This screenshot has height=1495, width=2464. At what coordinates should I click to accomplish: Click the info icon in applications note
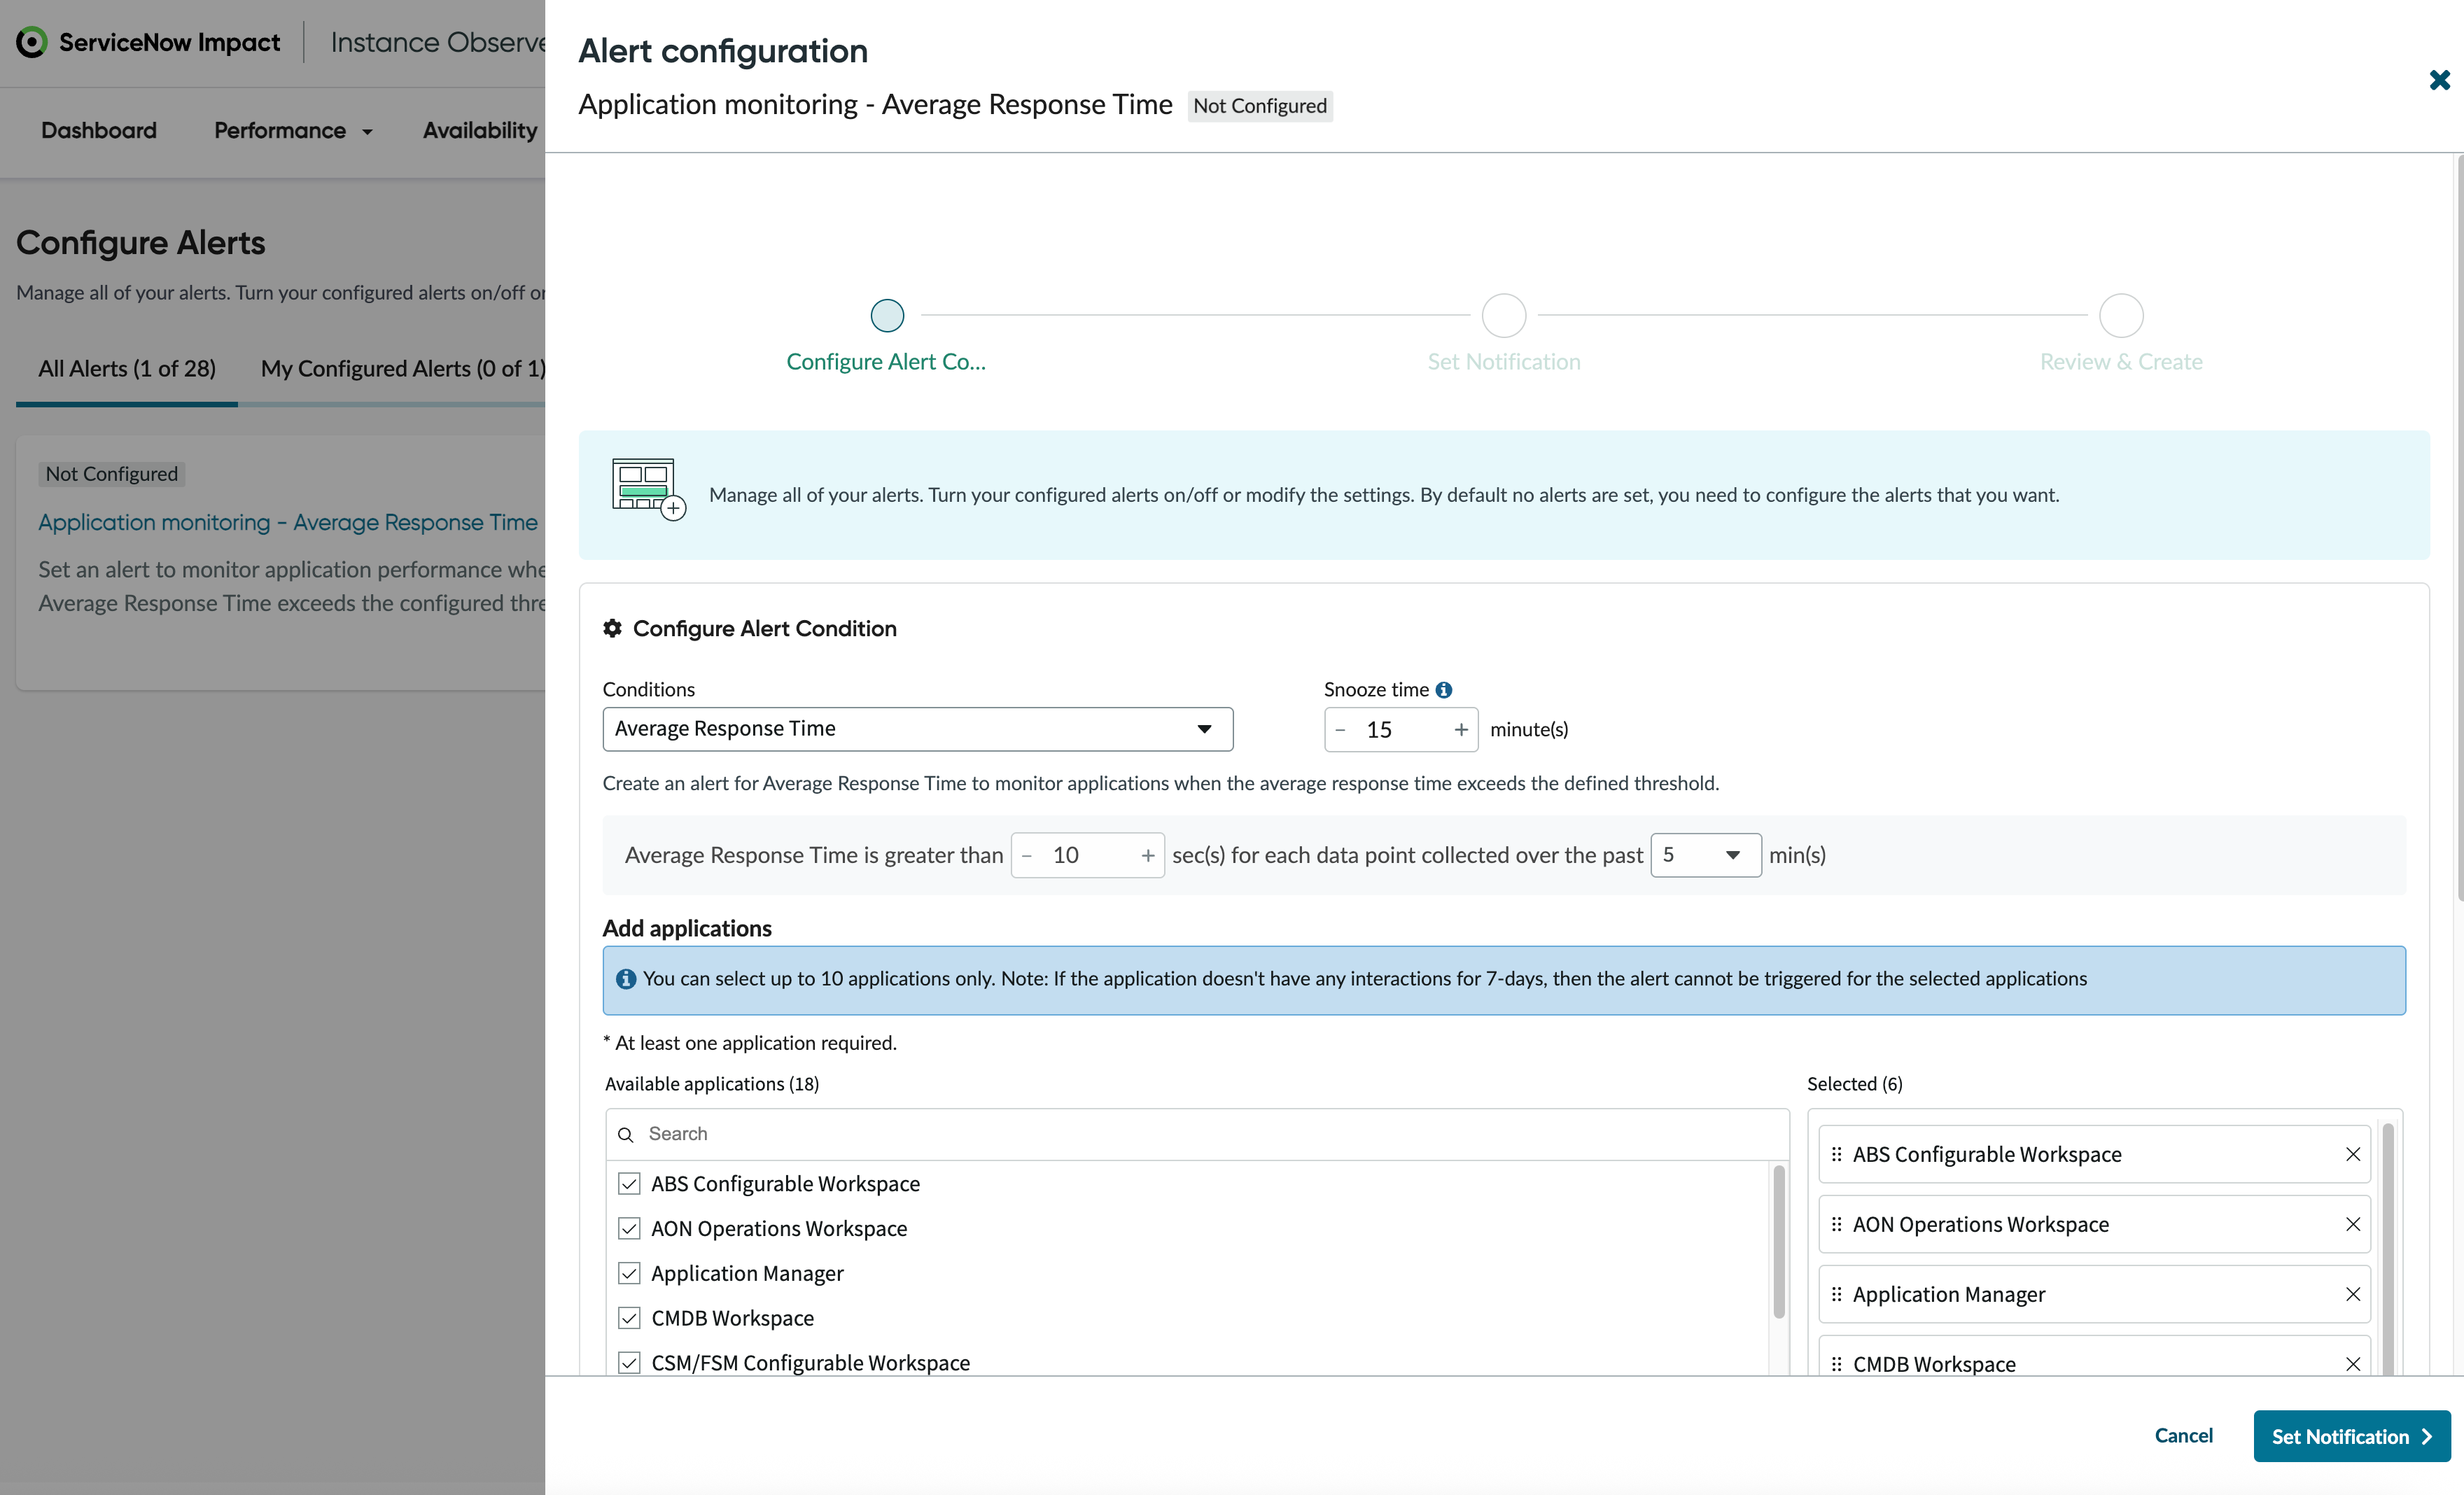click(x=626, y=979)
